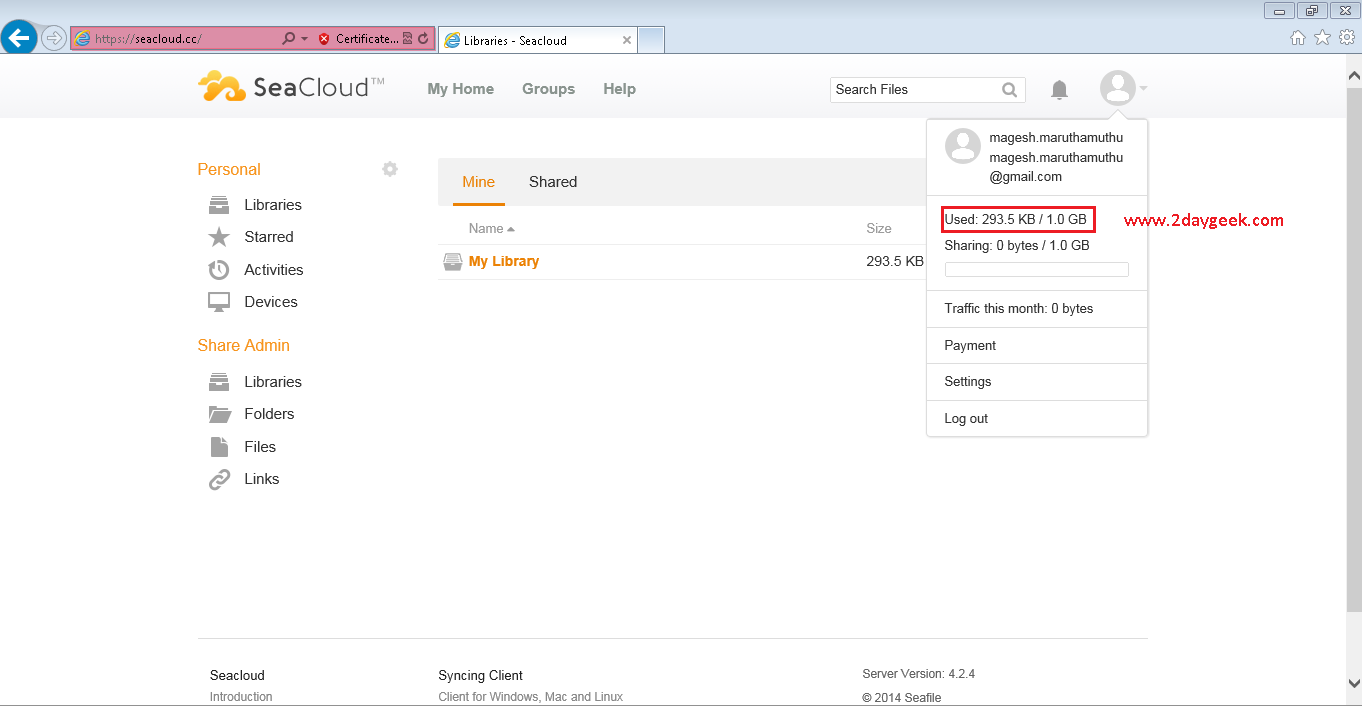Click the Server Version: 4.2.4 text

point(919,674)
